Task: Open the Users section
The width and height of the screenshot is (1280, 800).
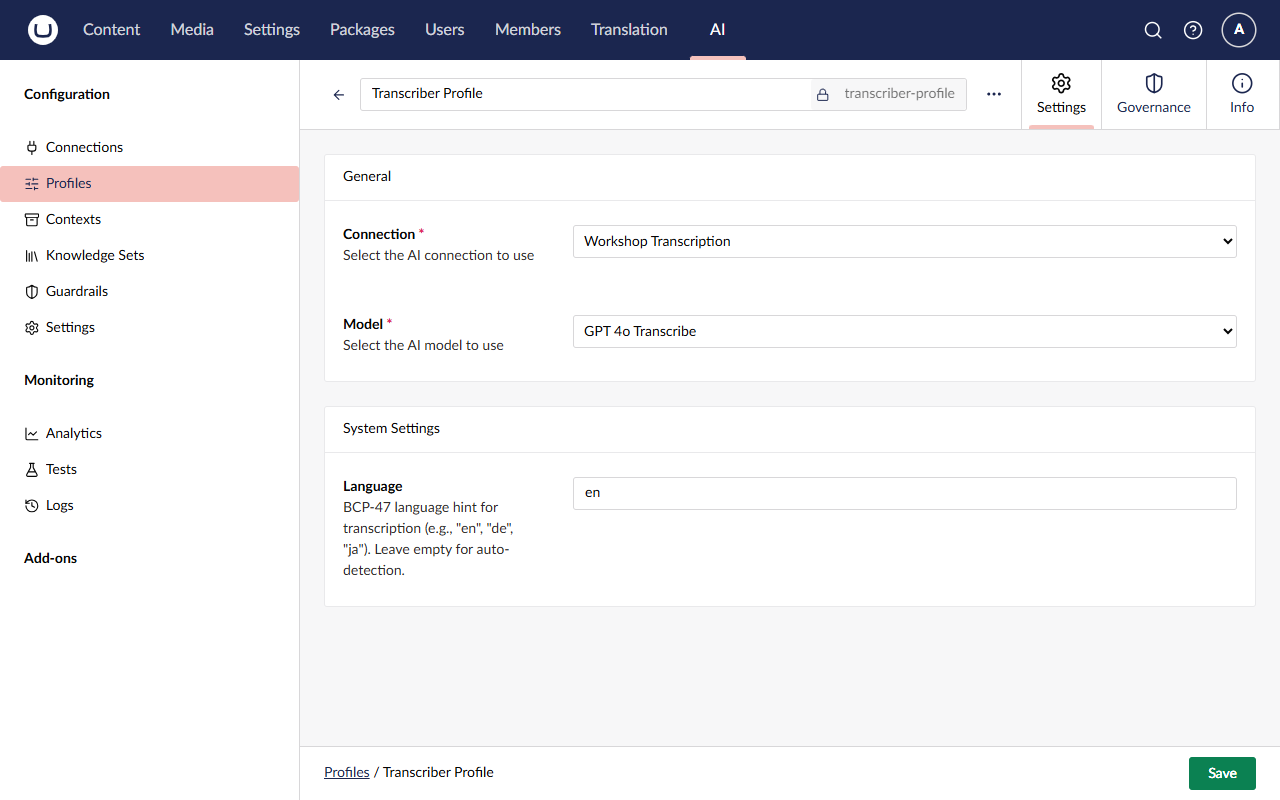Action: tap(444, 30)
